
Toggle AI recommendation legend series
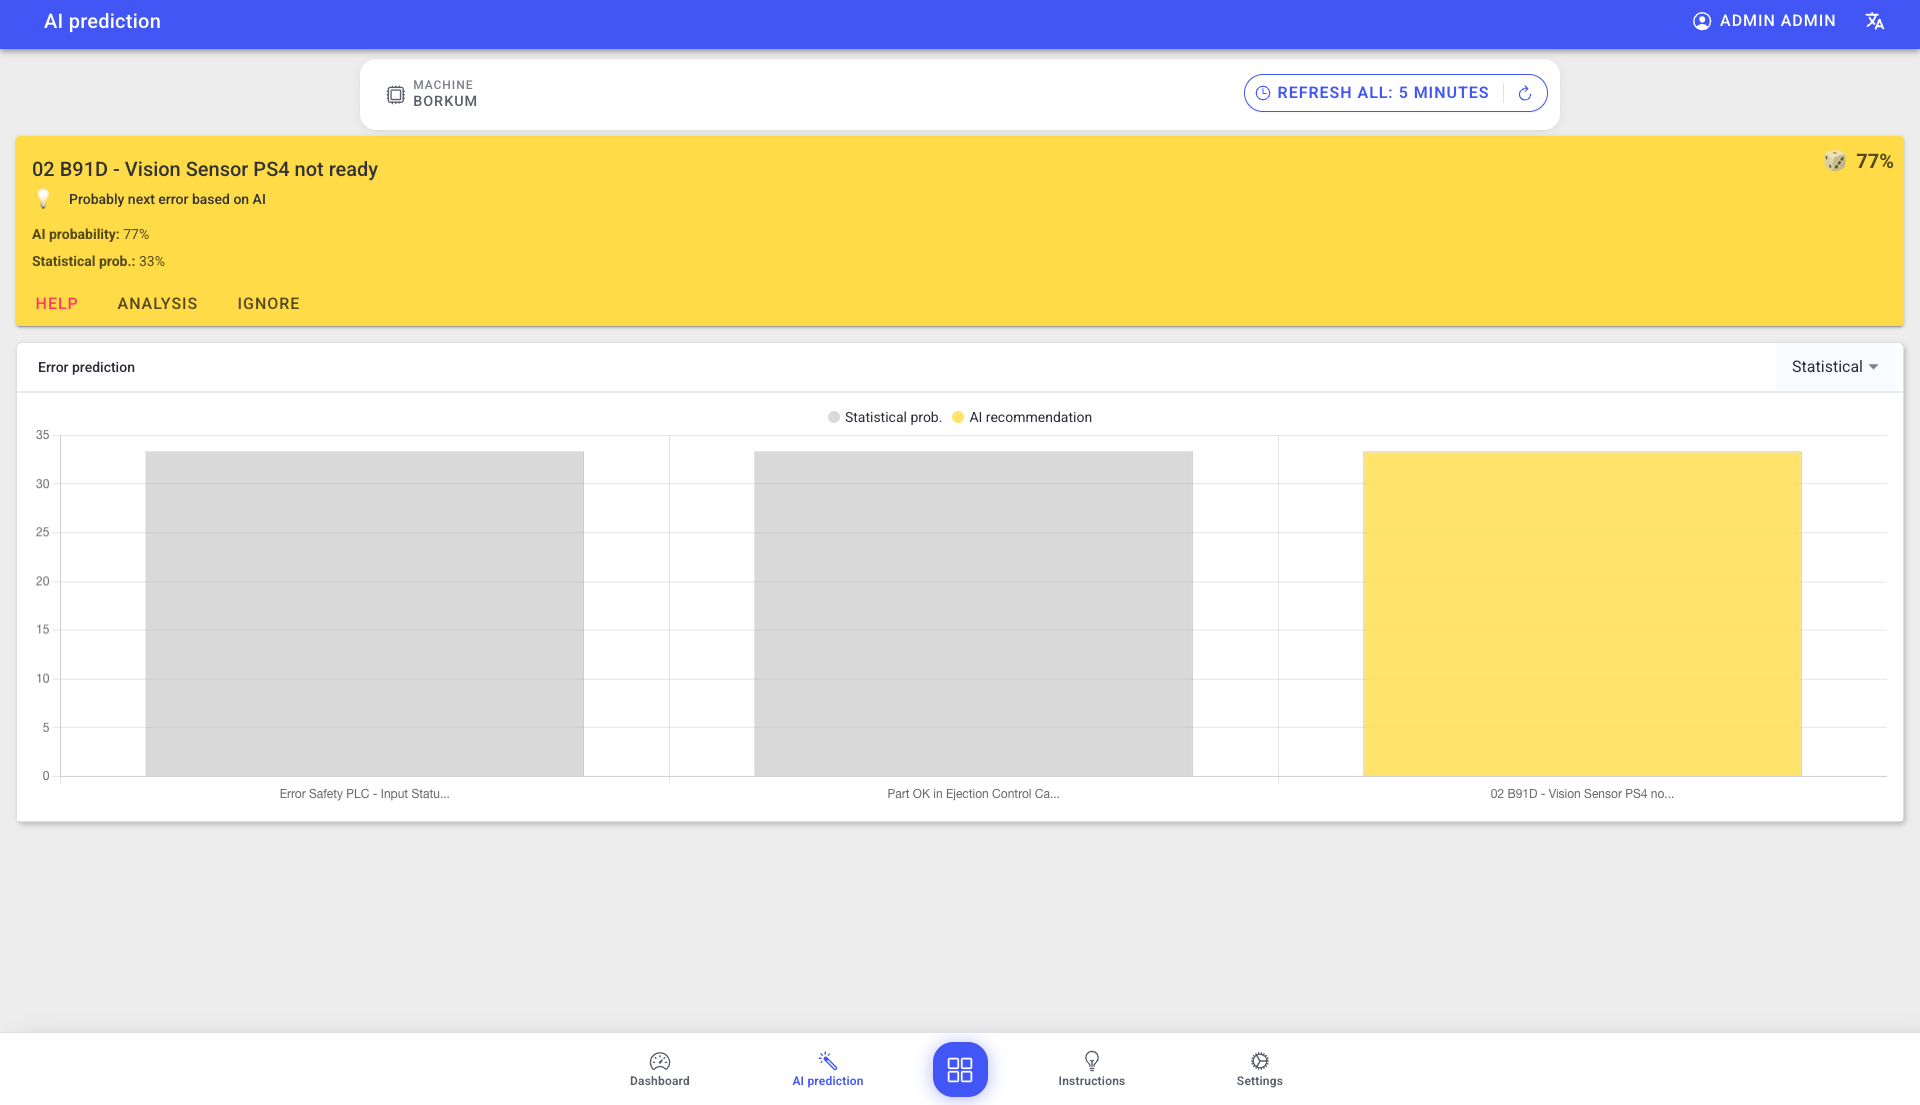(1022, 418)
